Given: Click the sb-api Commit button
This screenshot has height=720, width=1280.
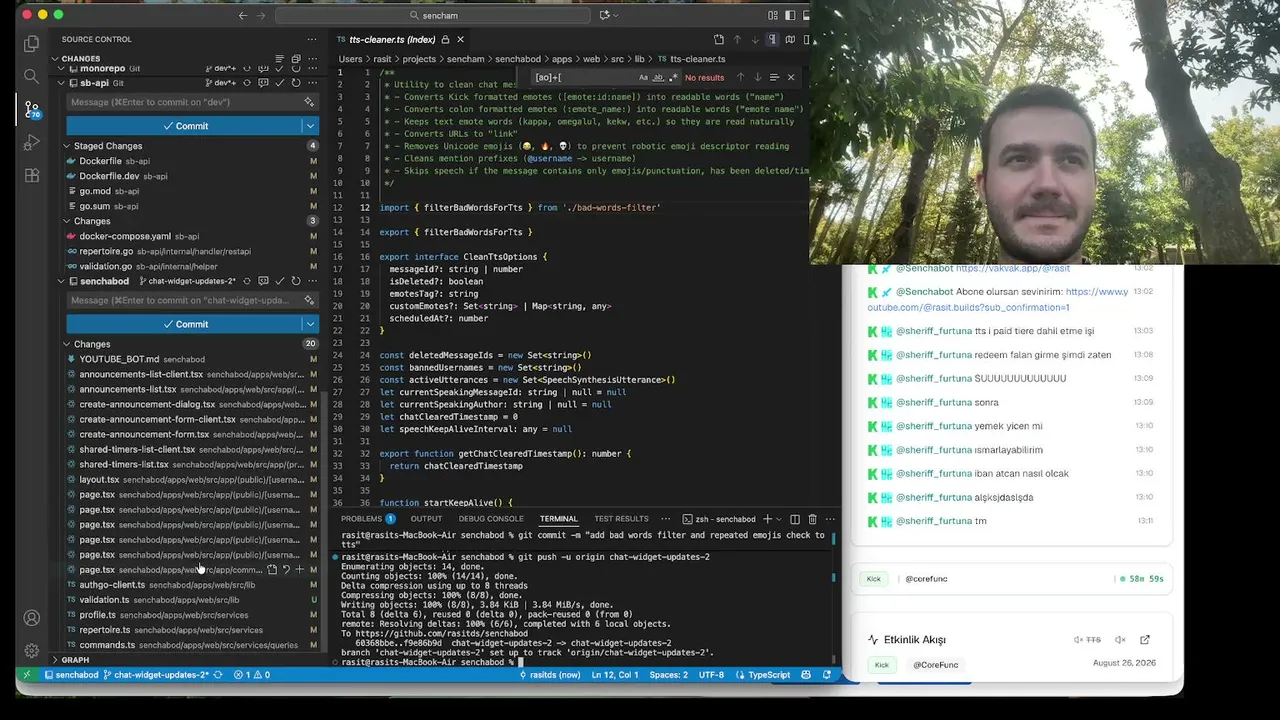Looking at the screenshot, I should click(x=185, y=126).
